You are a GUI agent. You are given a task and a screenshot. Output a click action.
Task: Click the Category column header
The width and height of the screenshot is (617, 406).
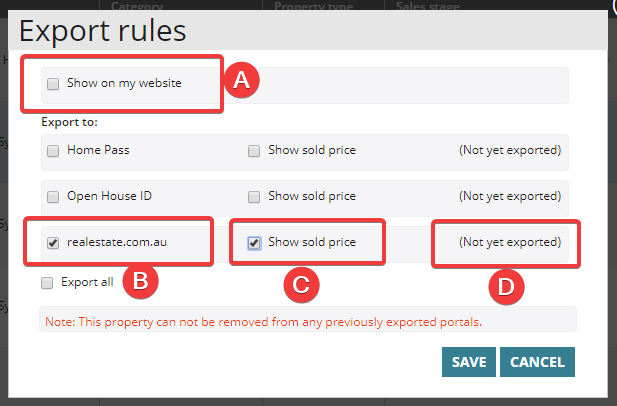coord(137,5)
